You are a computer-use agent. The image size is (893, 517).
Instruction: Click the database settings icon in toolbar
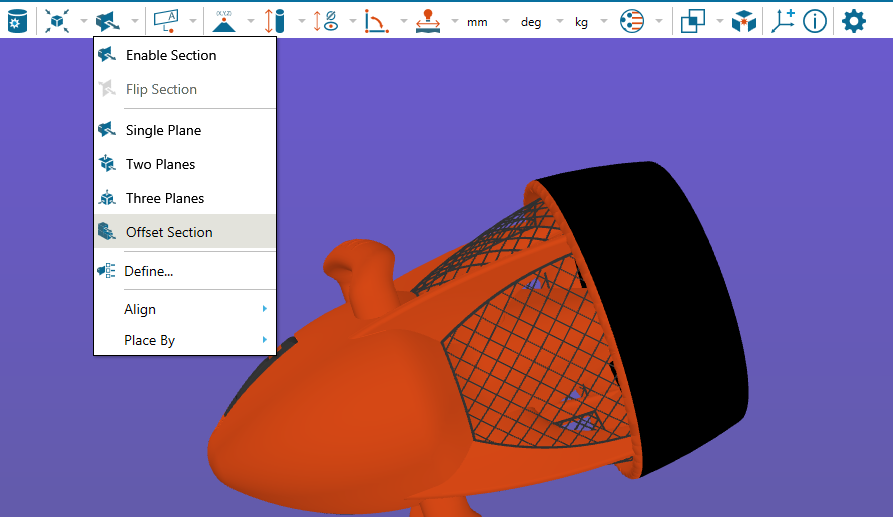pyautogui.click(x=17, y=20)
